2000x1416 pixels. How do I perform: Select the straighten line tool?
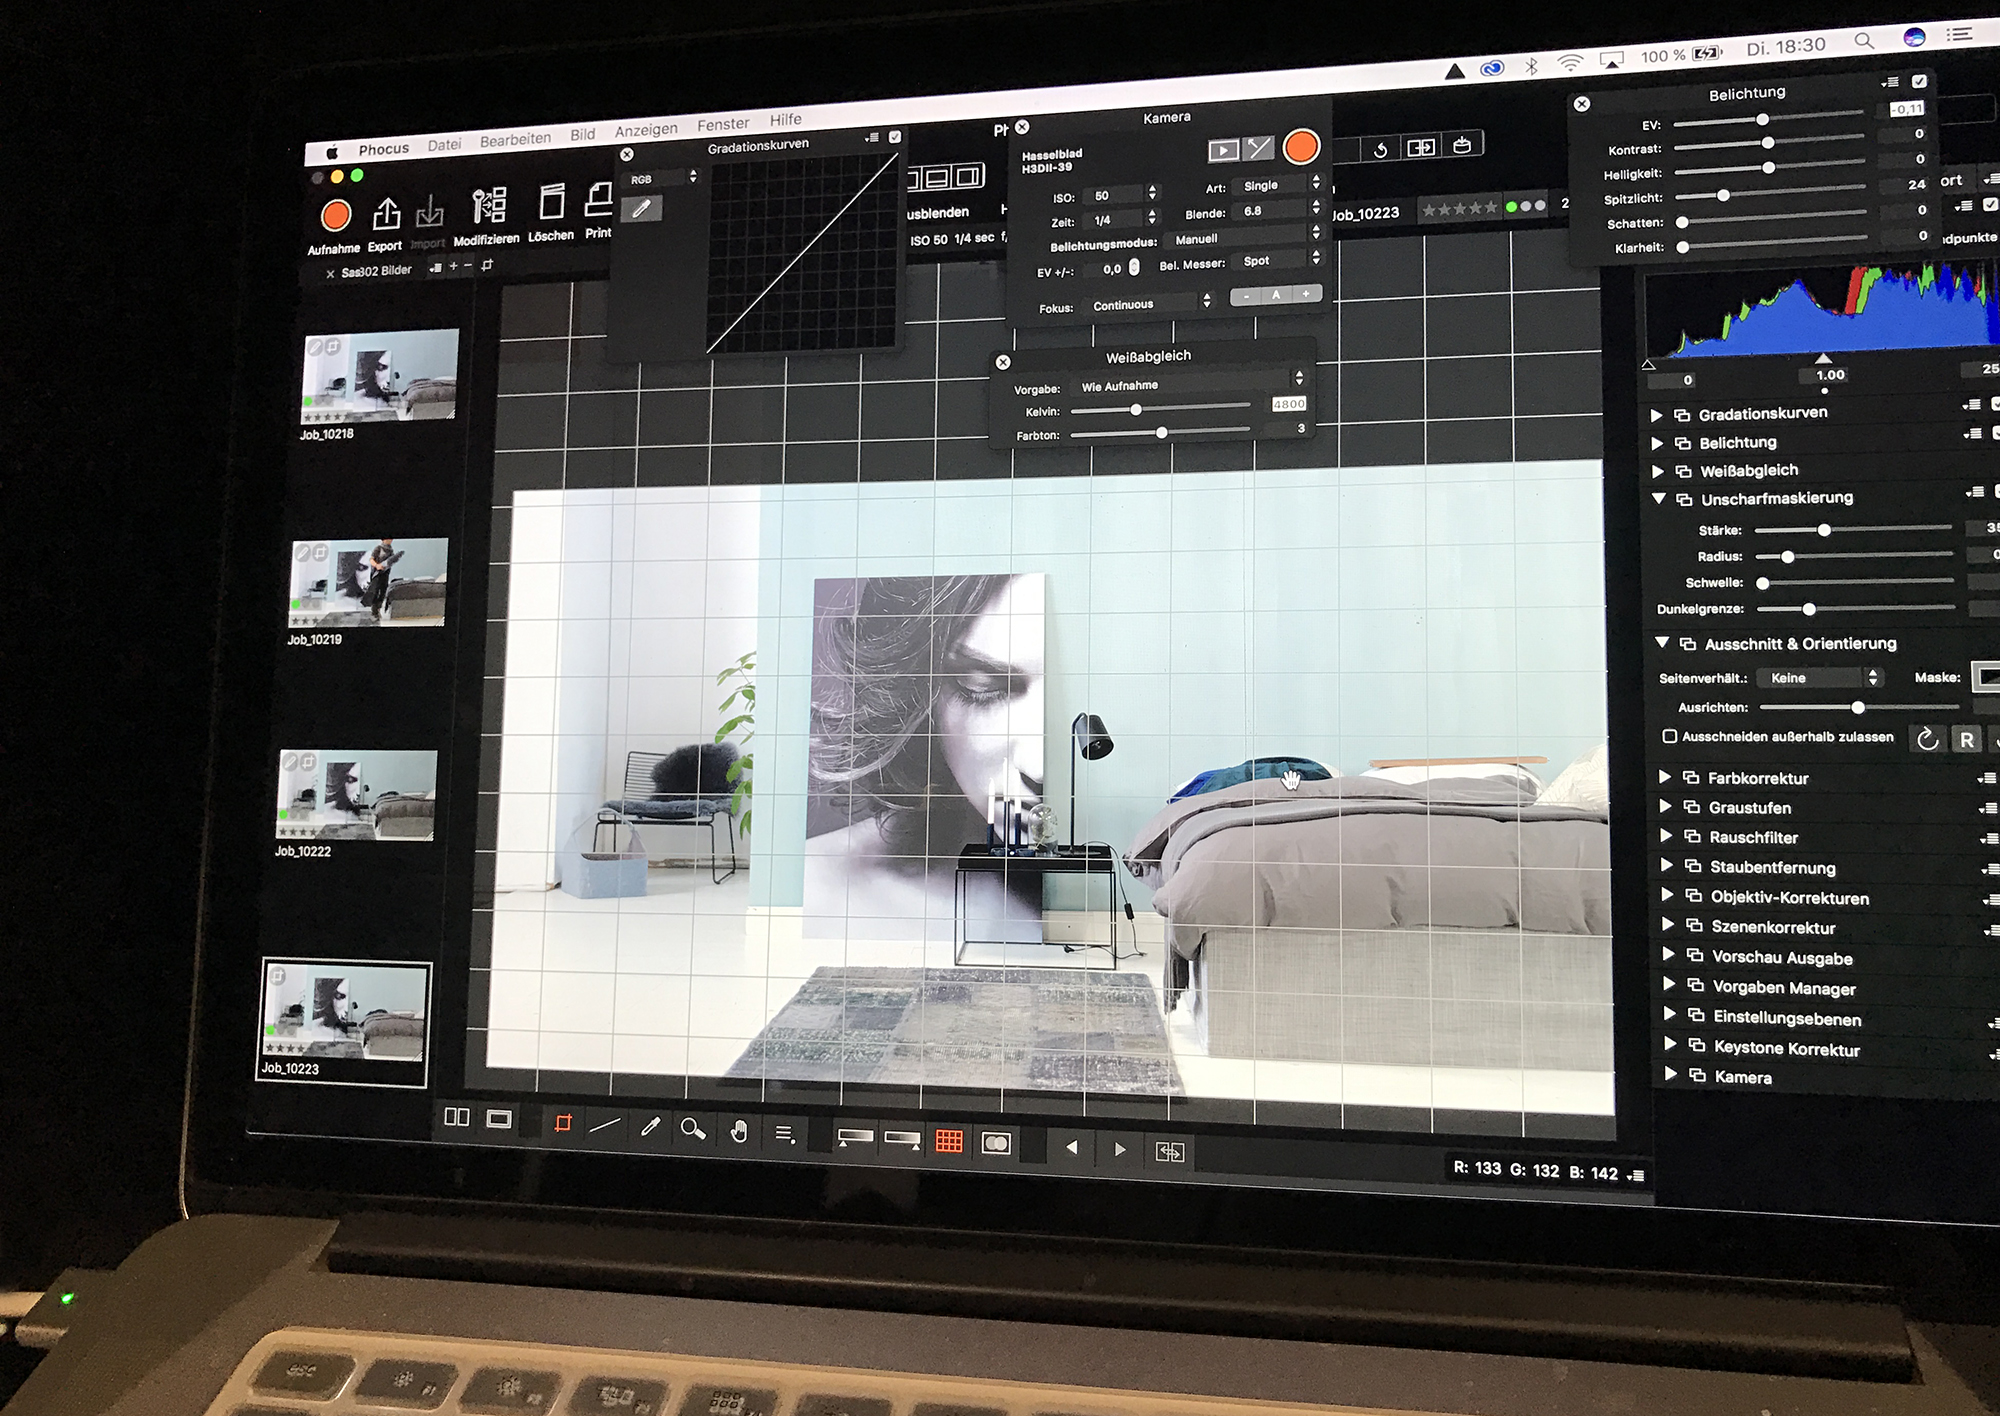click(x=605, y=1126)
